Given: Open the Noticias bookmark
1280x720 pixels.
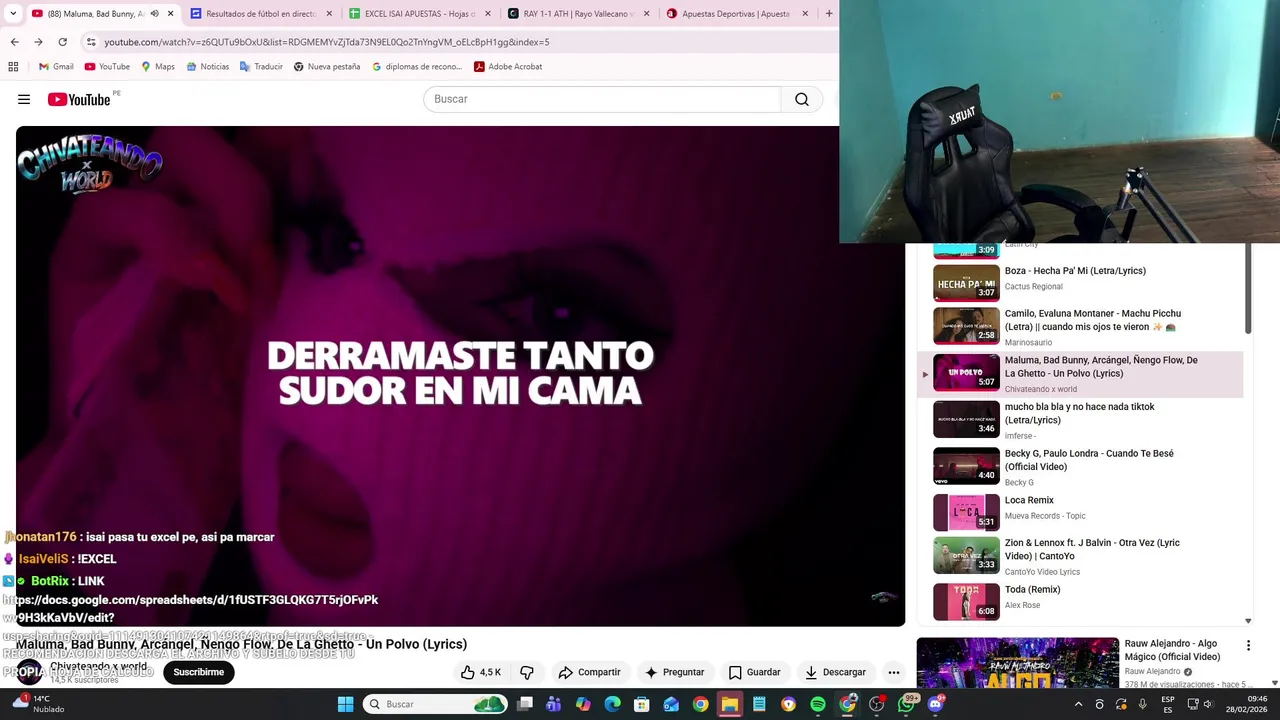Looking at the screenshot, I should [207, 67].
